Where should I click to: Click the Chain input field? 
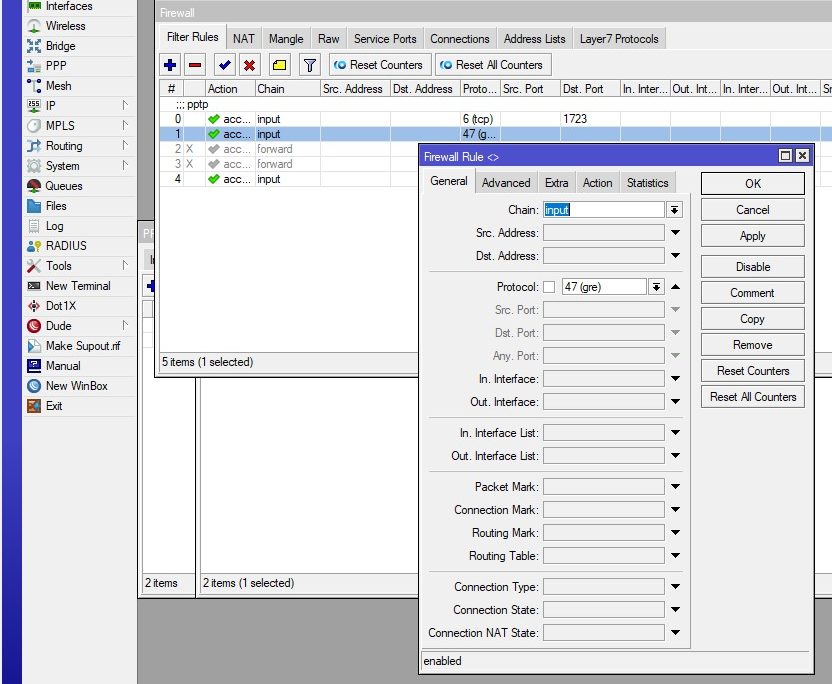pyautogui.click(x=604, y=210)
